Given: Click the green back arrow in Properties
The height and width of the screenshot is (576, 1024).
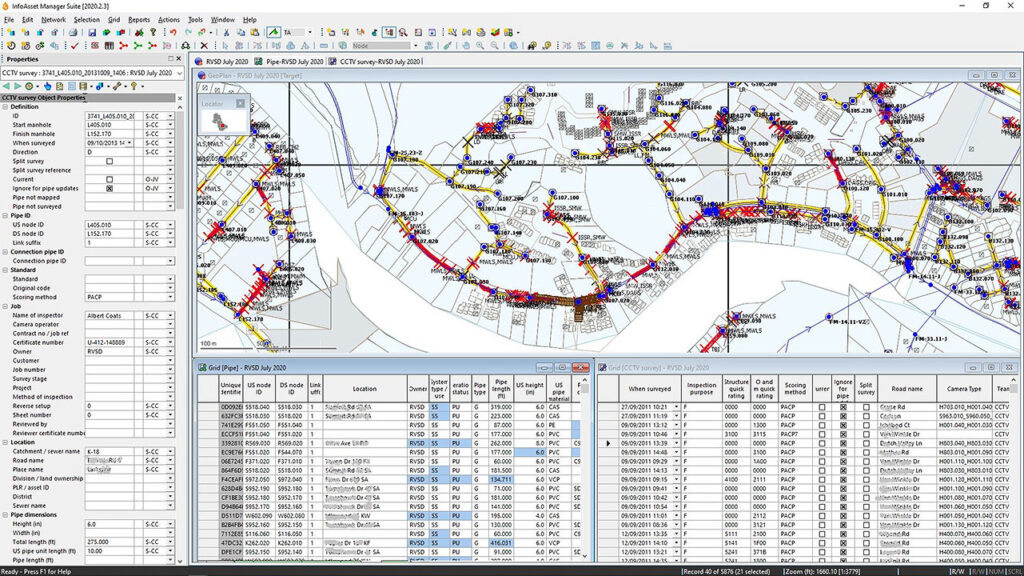Looking at the screenshot, I should 9,86.
